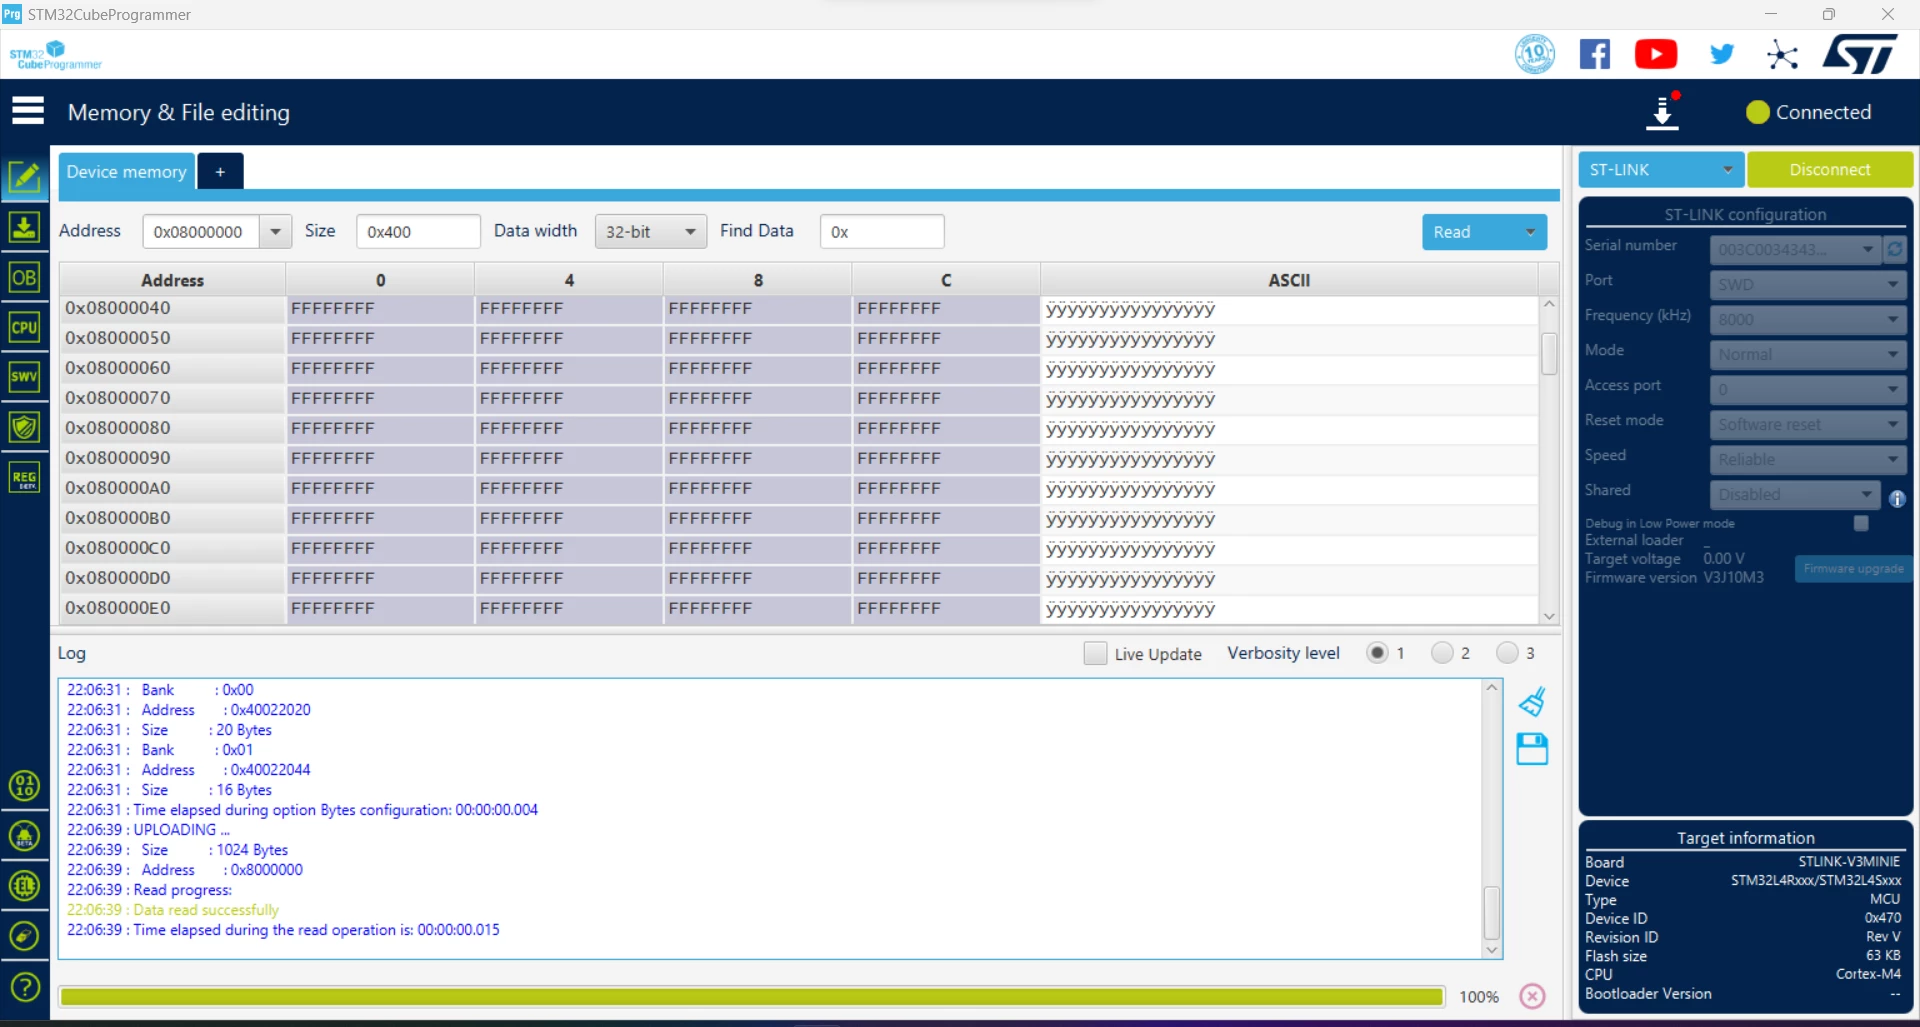
Task: Cancel progress with the red X icon
Action: [1532, 996]
